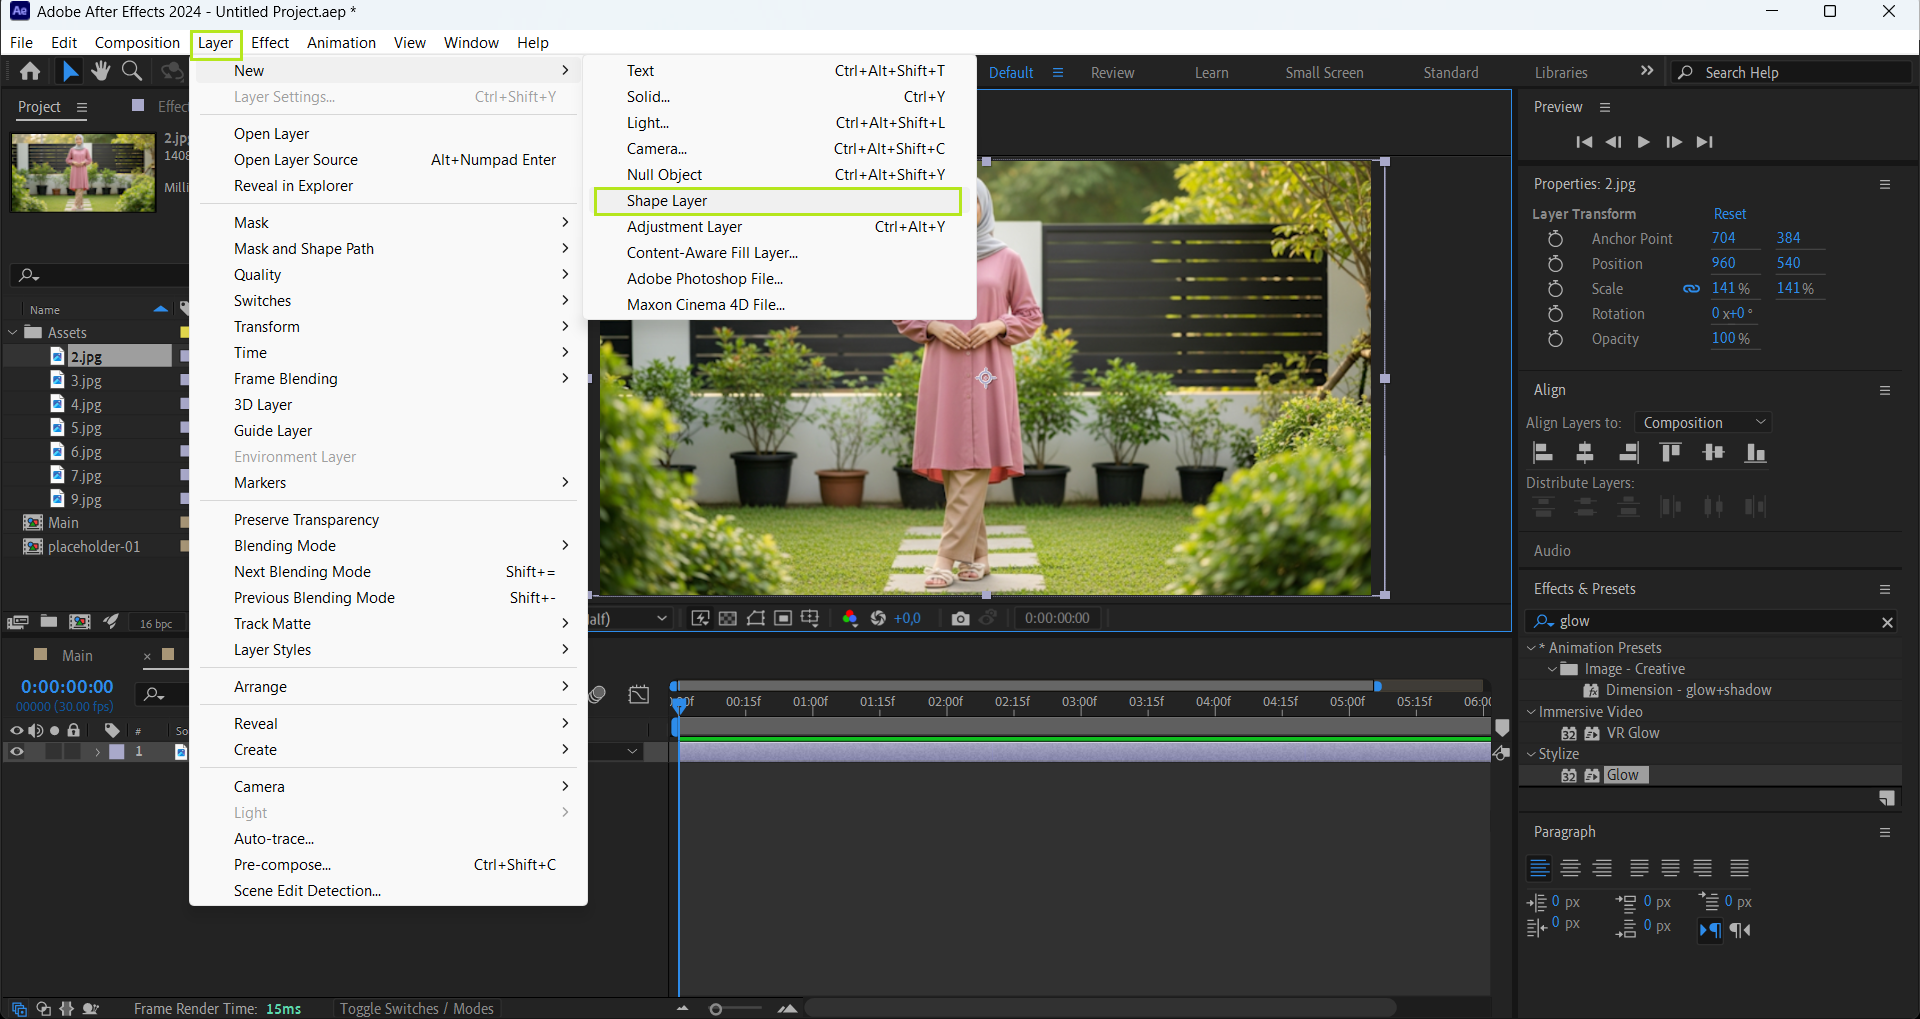Center paragraph text alignment icon

pos(1571,868)
